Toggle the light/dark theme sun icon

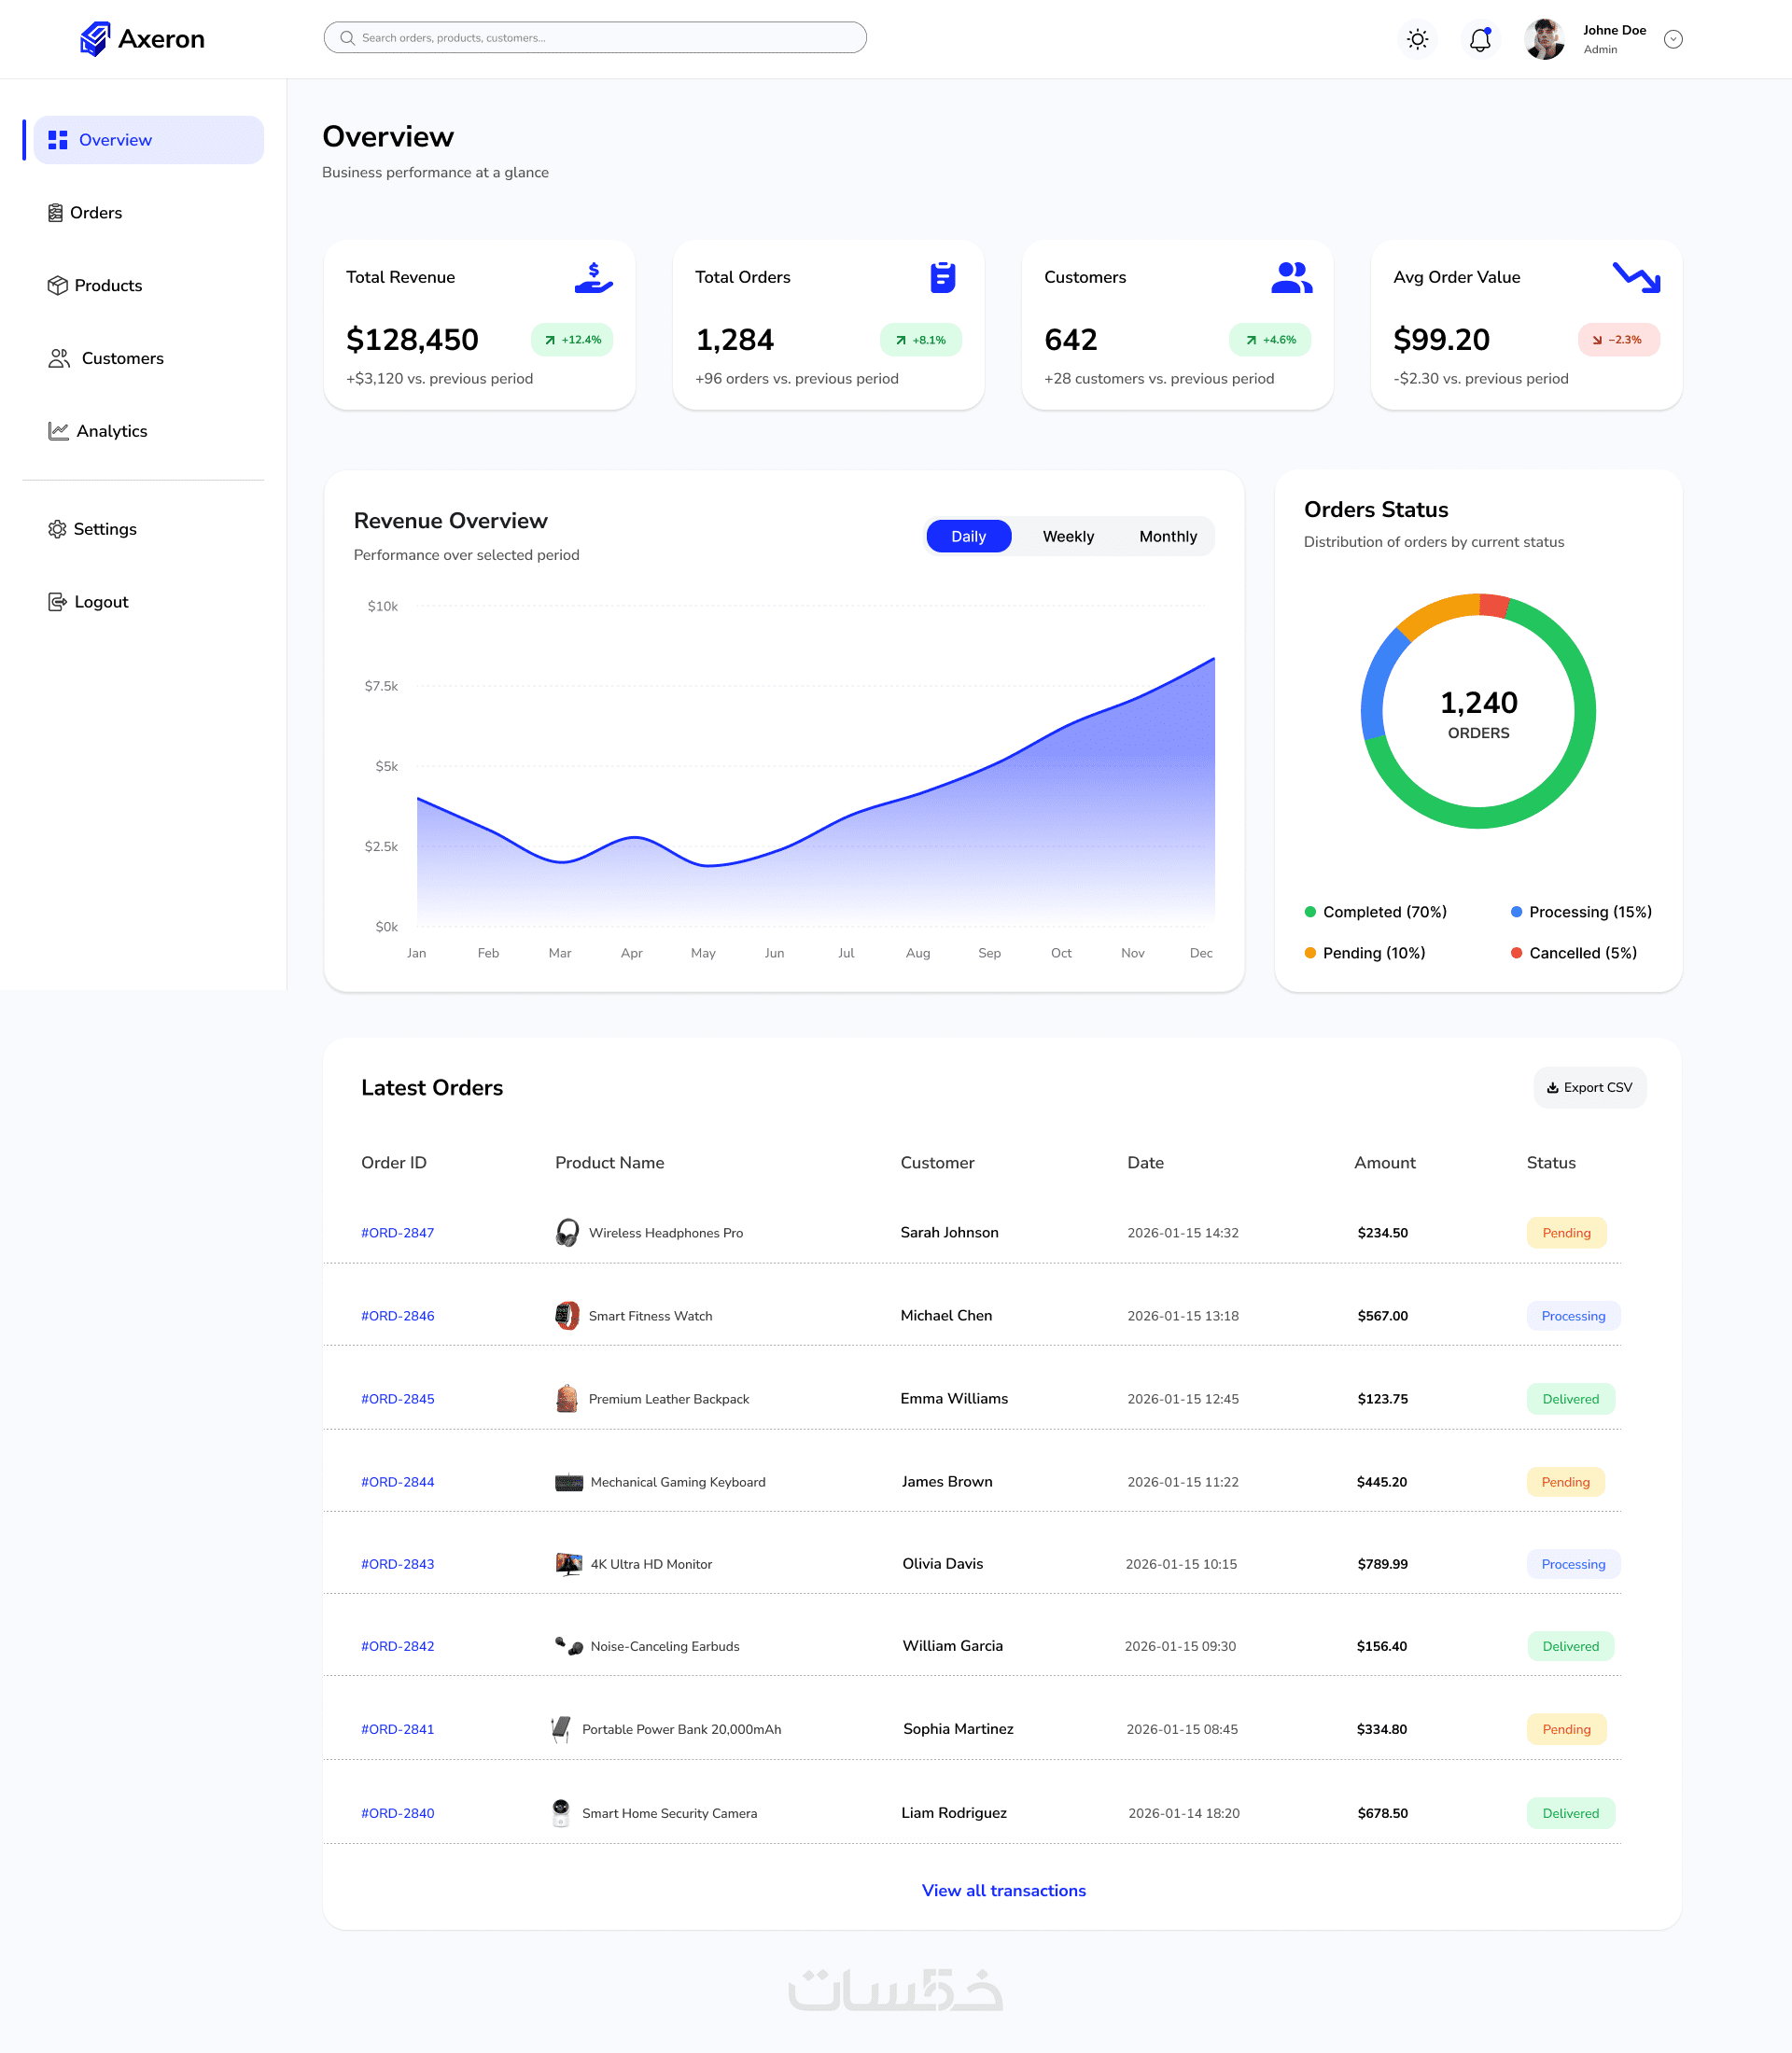[x=1417, y=39]
